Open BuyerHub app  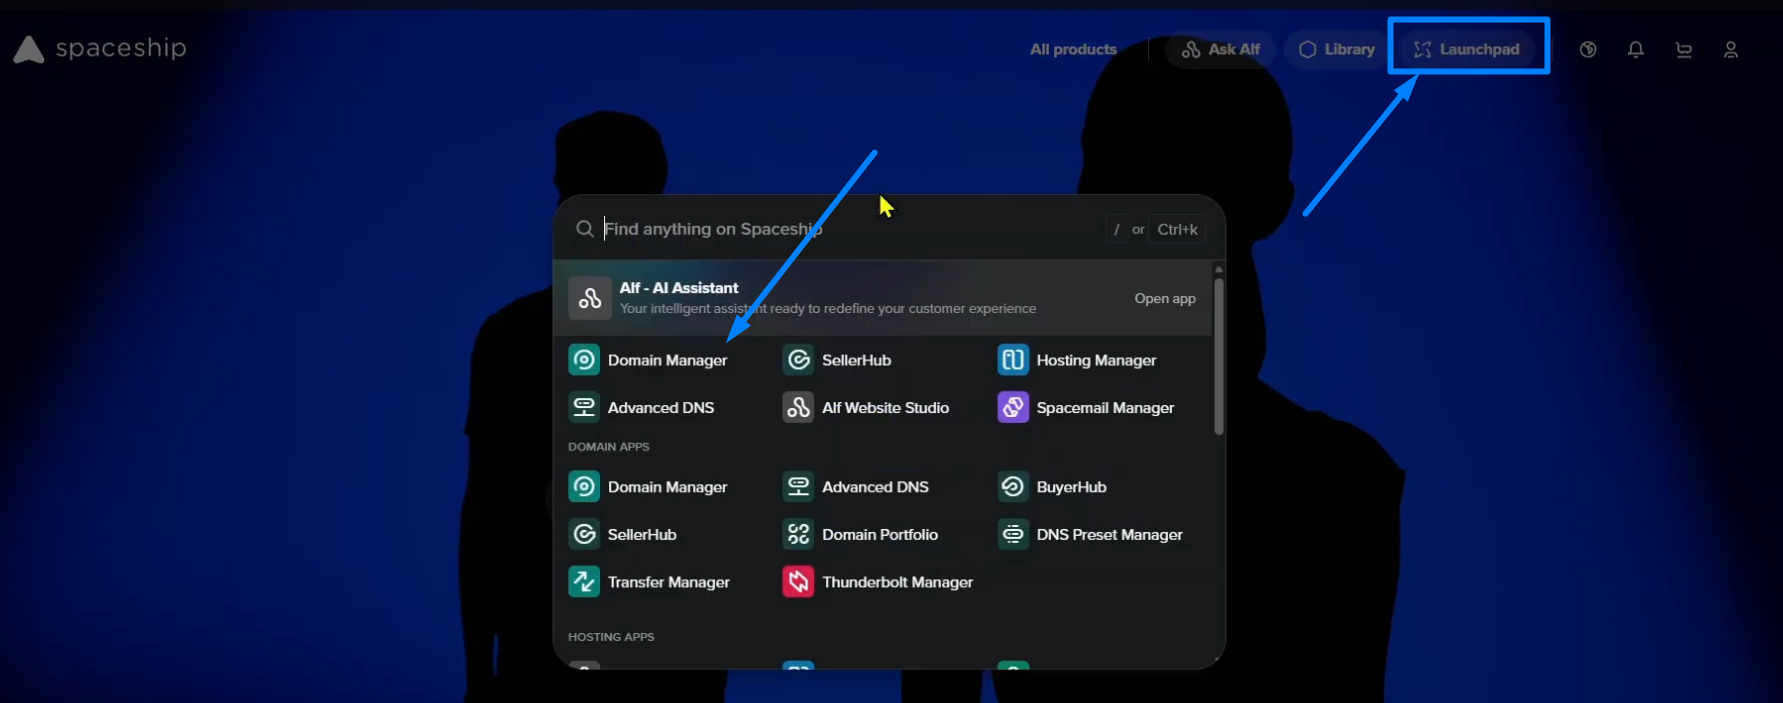tap(1052, 487)
